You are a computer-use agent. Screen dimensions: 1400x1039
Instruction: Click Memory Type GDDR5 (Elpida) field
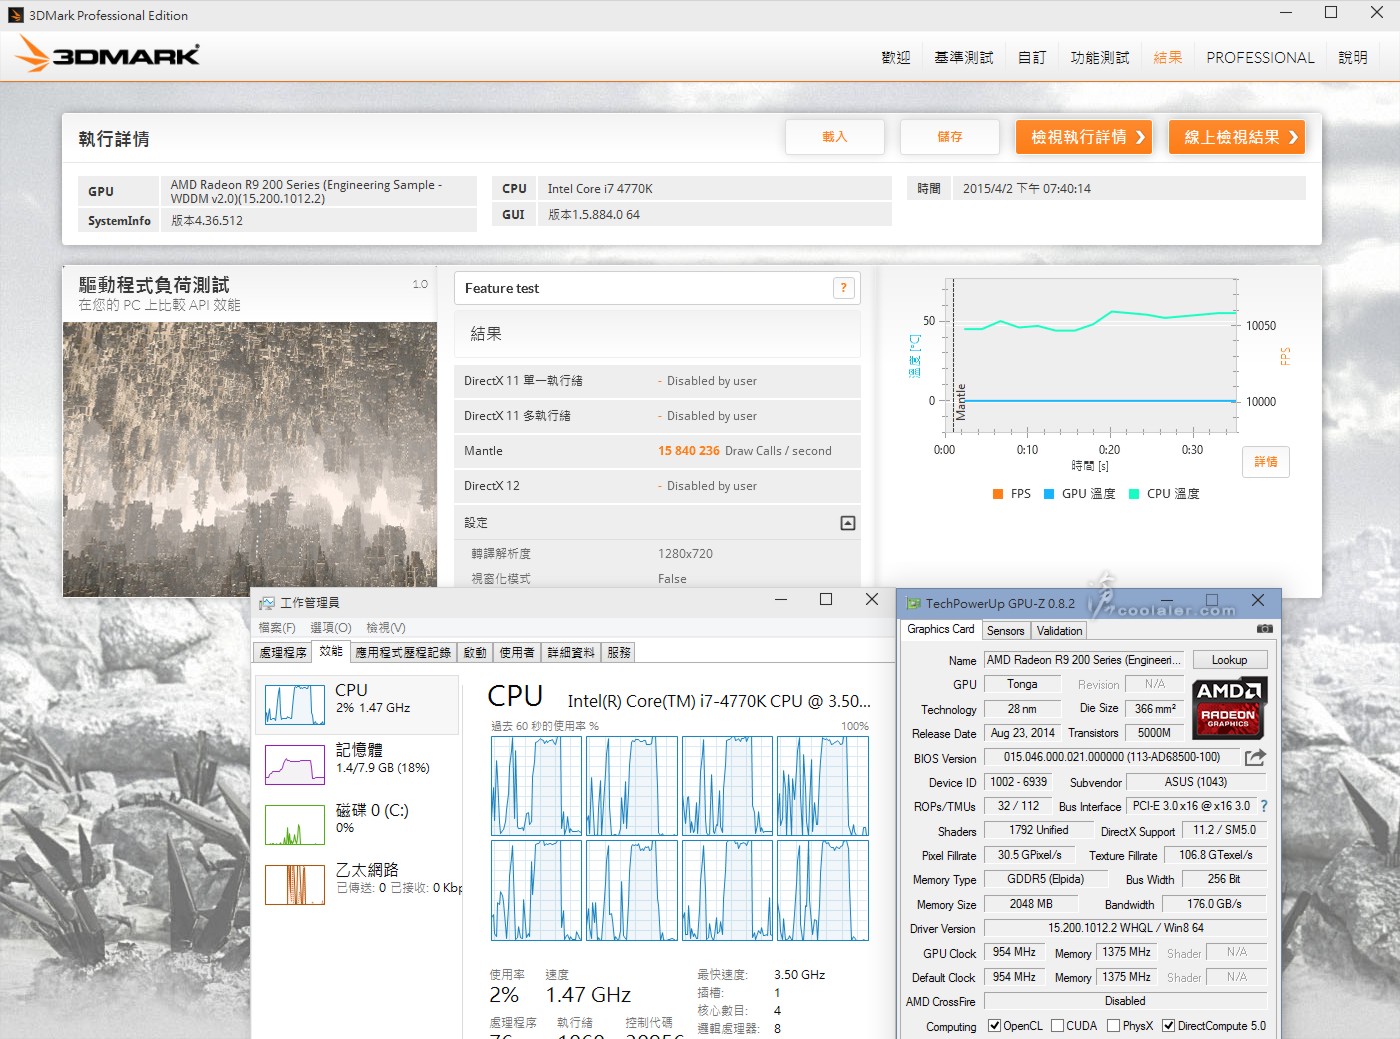(x=1046, y=879)
